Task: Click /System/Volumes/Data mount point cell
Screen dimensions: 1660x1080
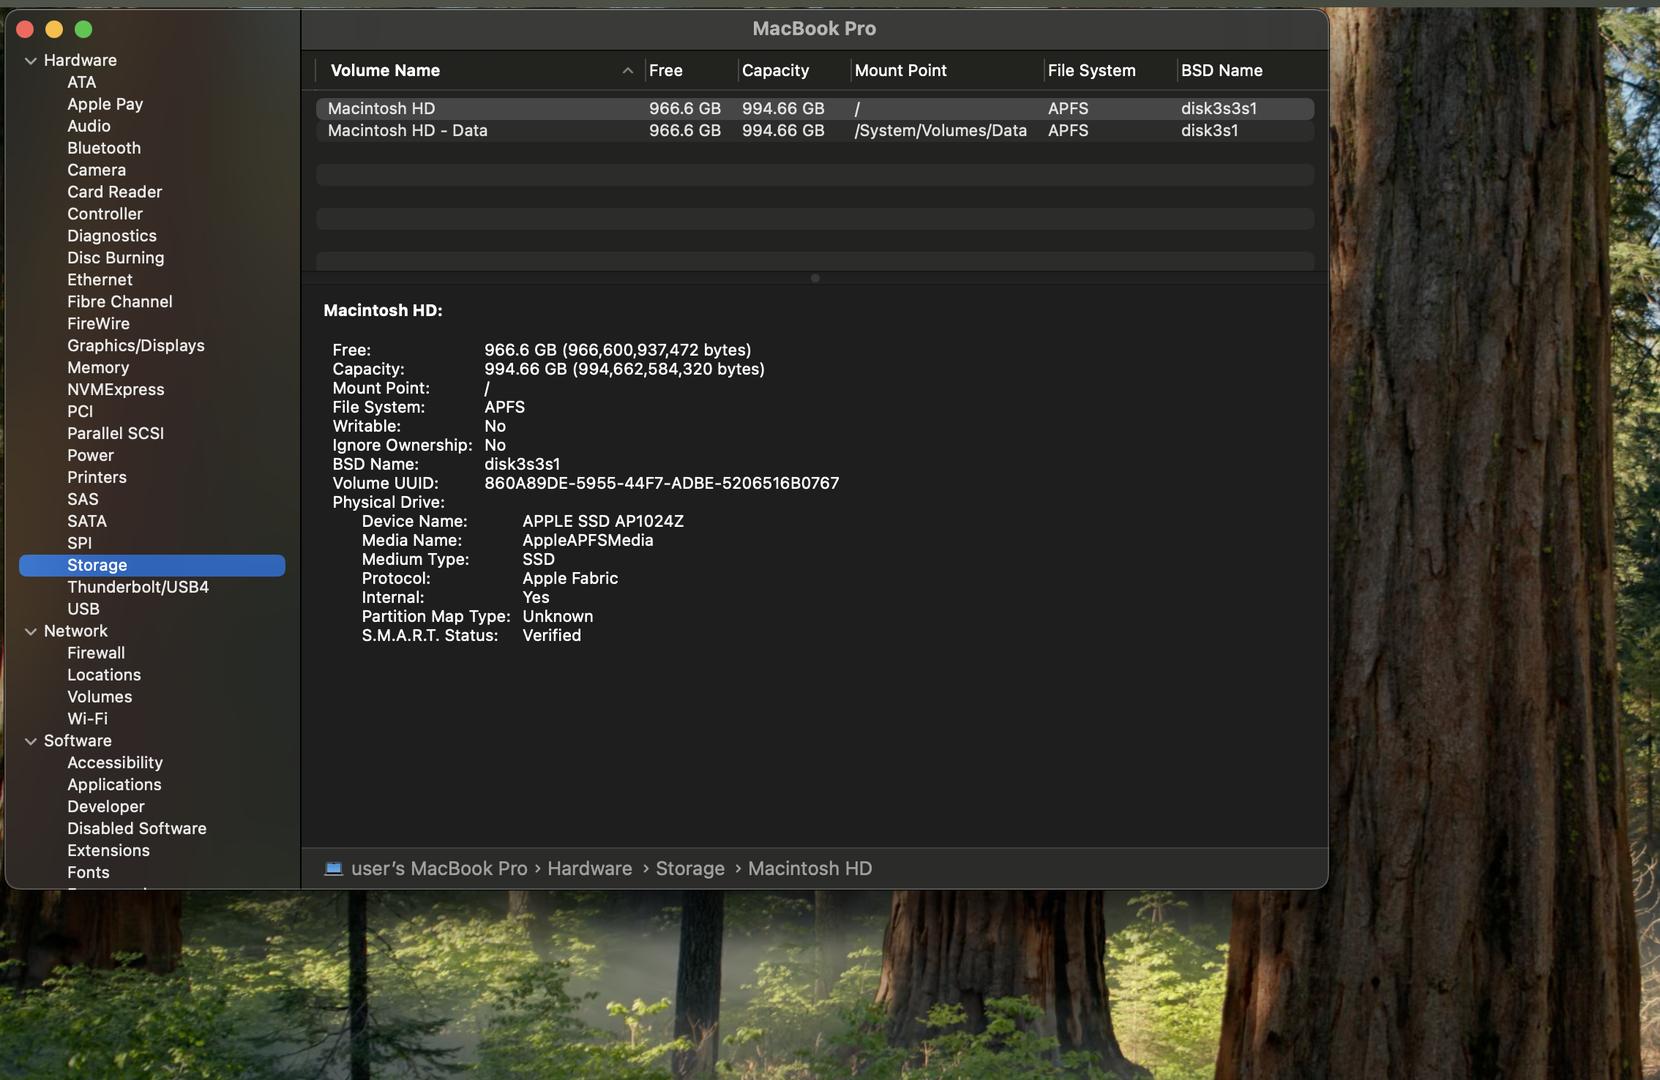Action: (x=940, y=131)
